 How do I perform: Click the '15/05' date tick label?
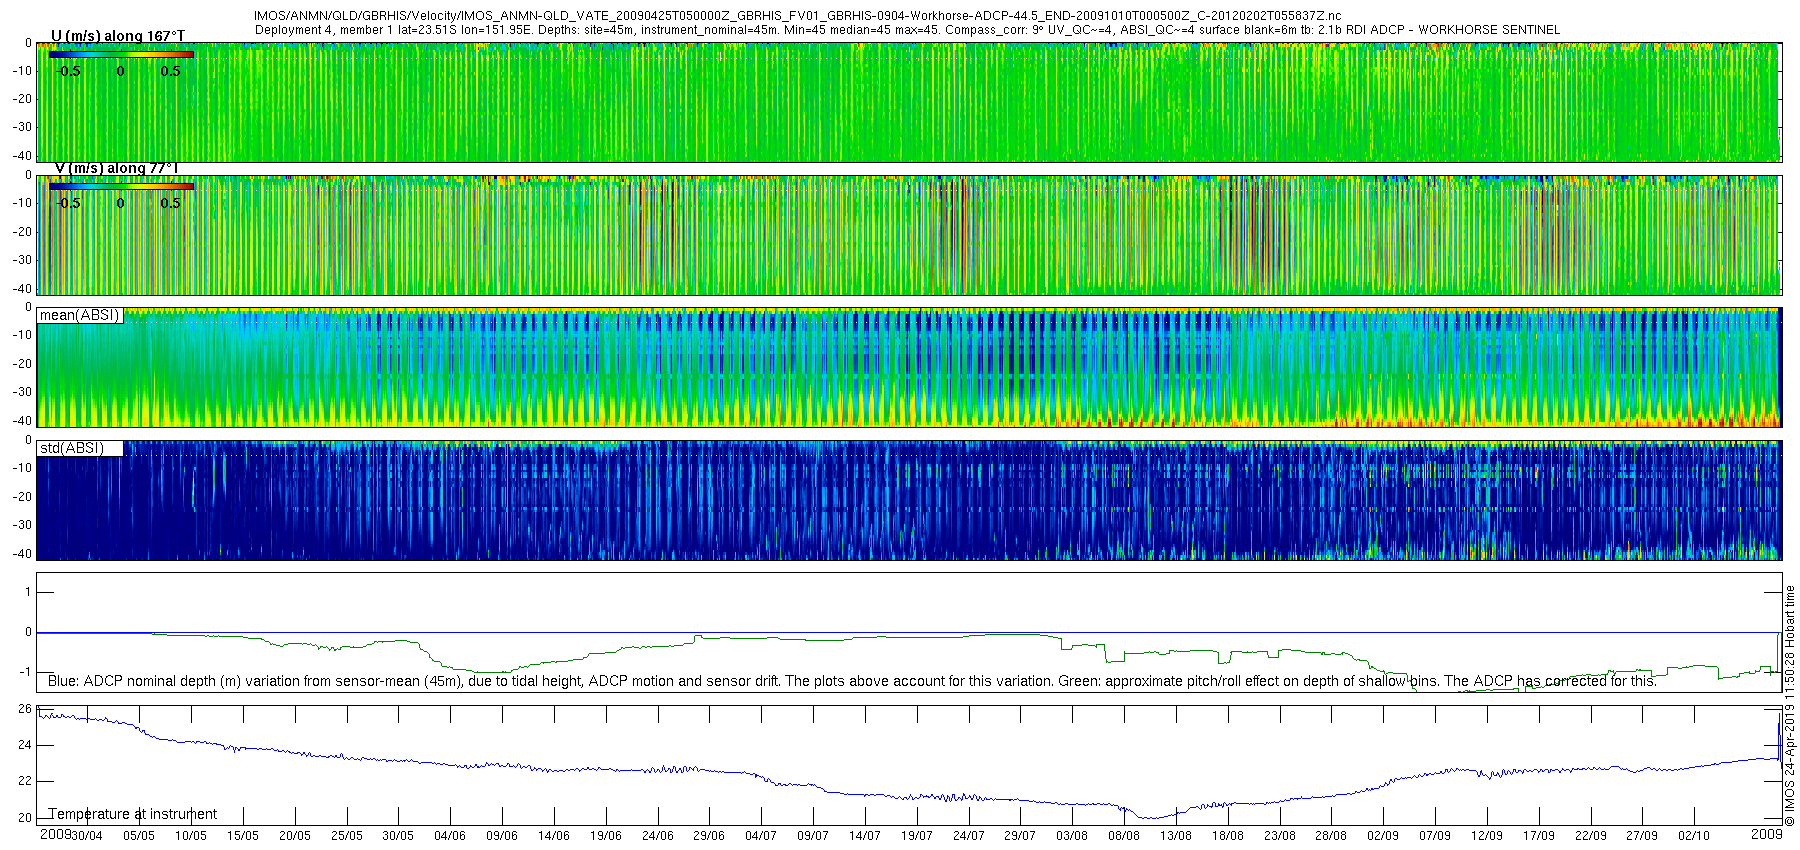click(x=243, y=836)
